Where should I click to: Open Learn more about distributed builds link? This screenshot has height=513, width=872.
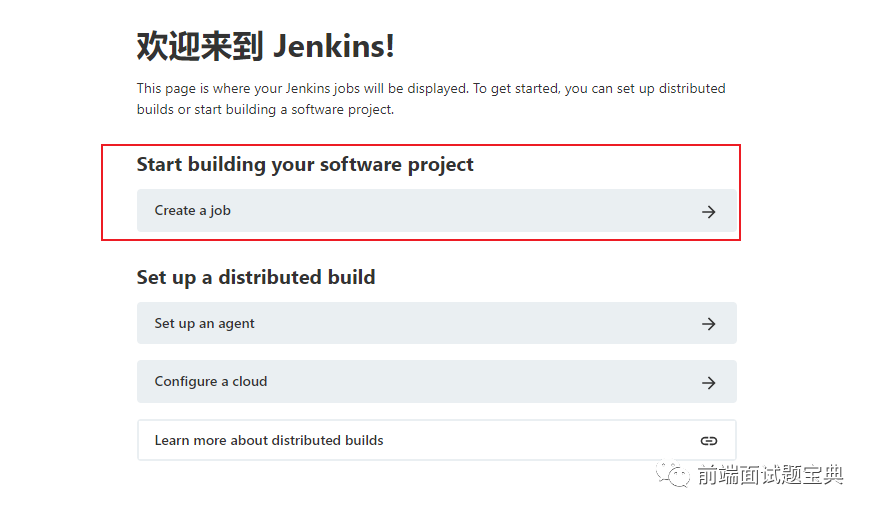click(x=437, y=440)
